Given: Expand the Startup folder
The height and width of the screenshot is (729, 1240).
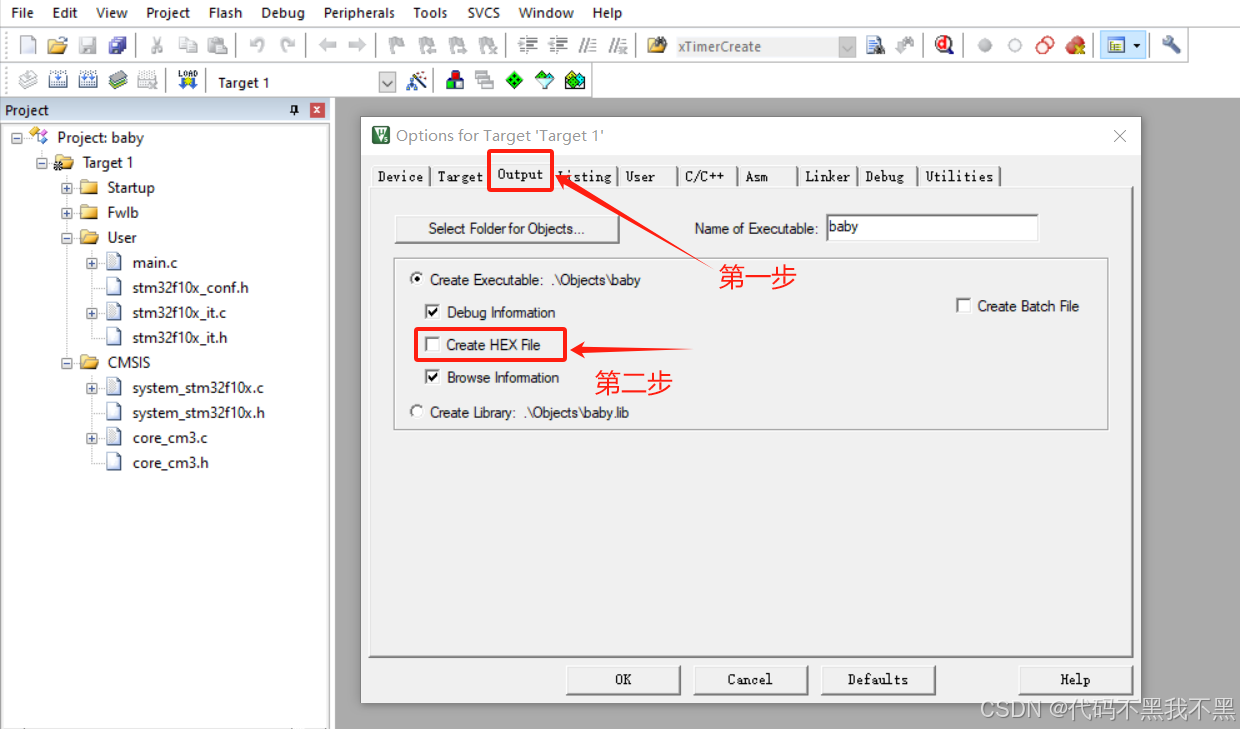Looking at the screenshot, I should point(67,187).
